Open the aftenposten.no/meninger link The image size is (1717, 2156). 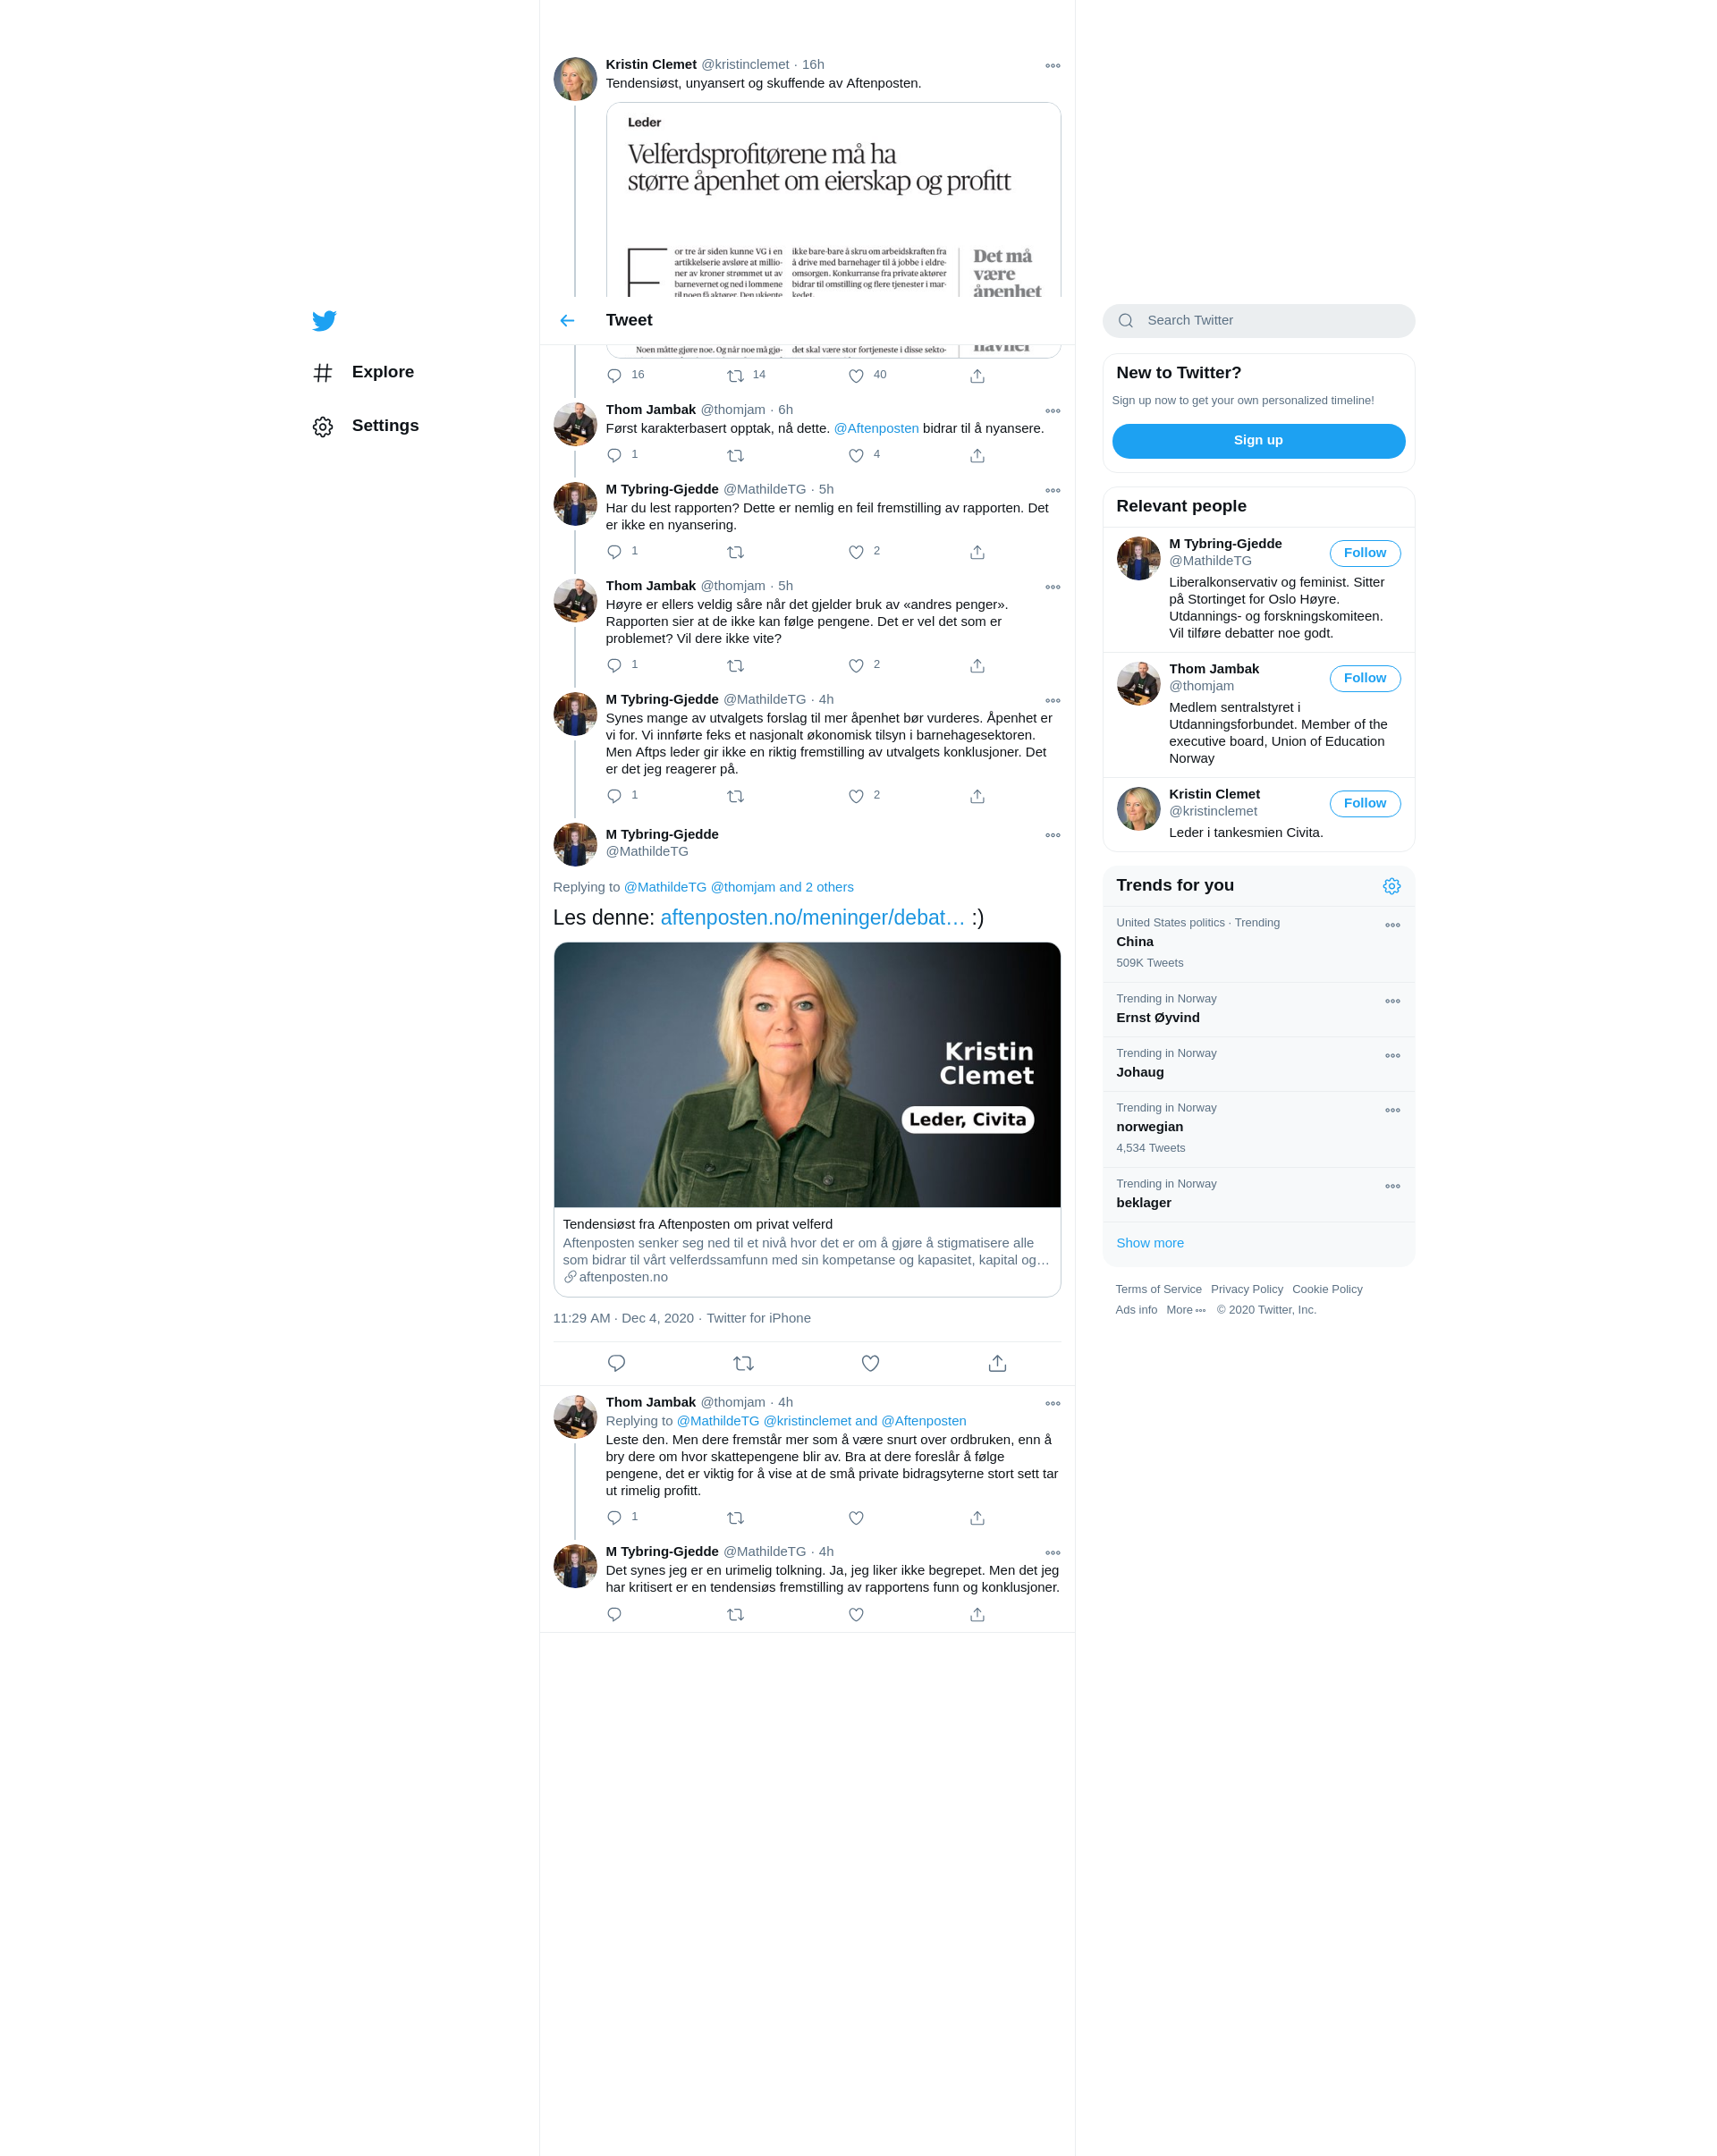[x=812, y=918]
